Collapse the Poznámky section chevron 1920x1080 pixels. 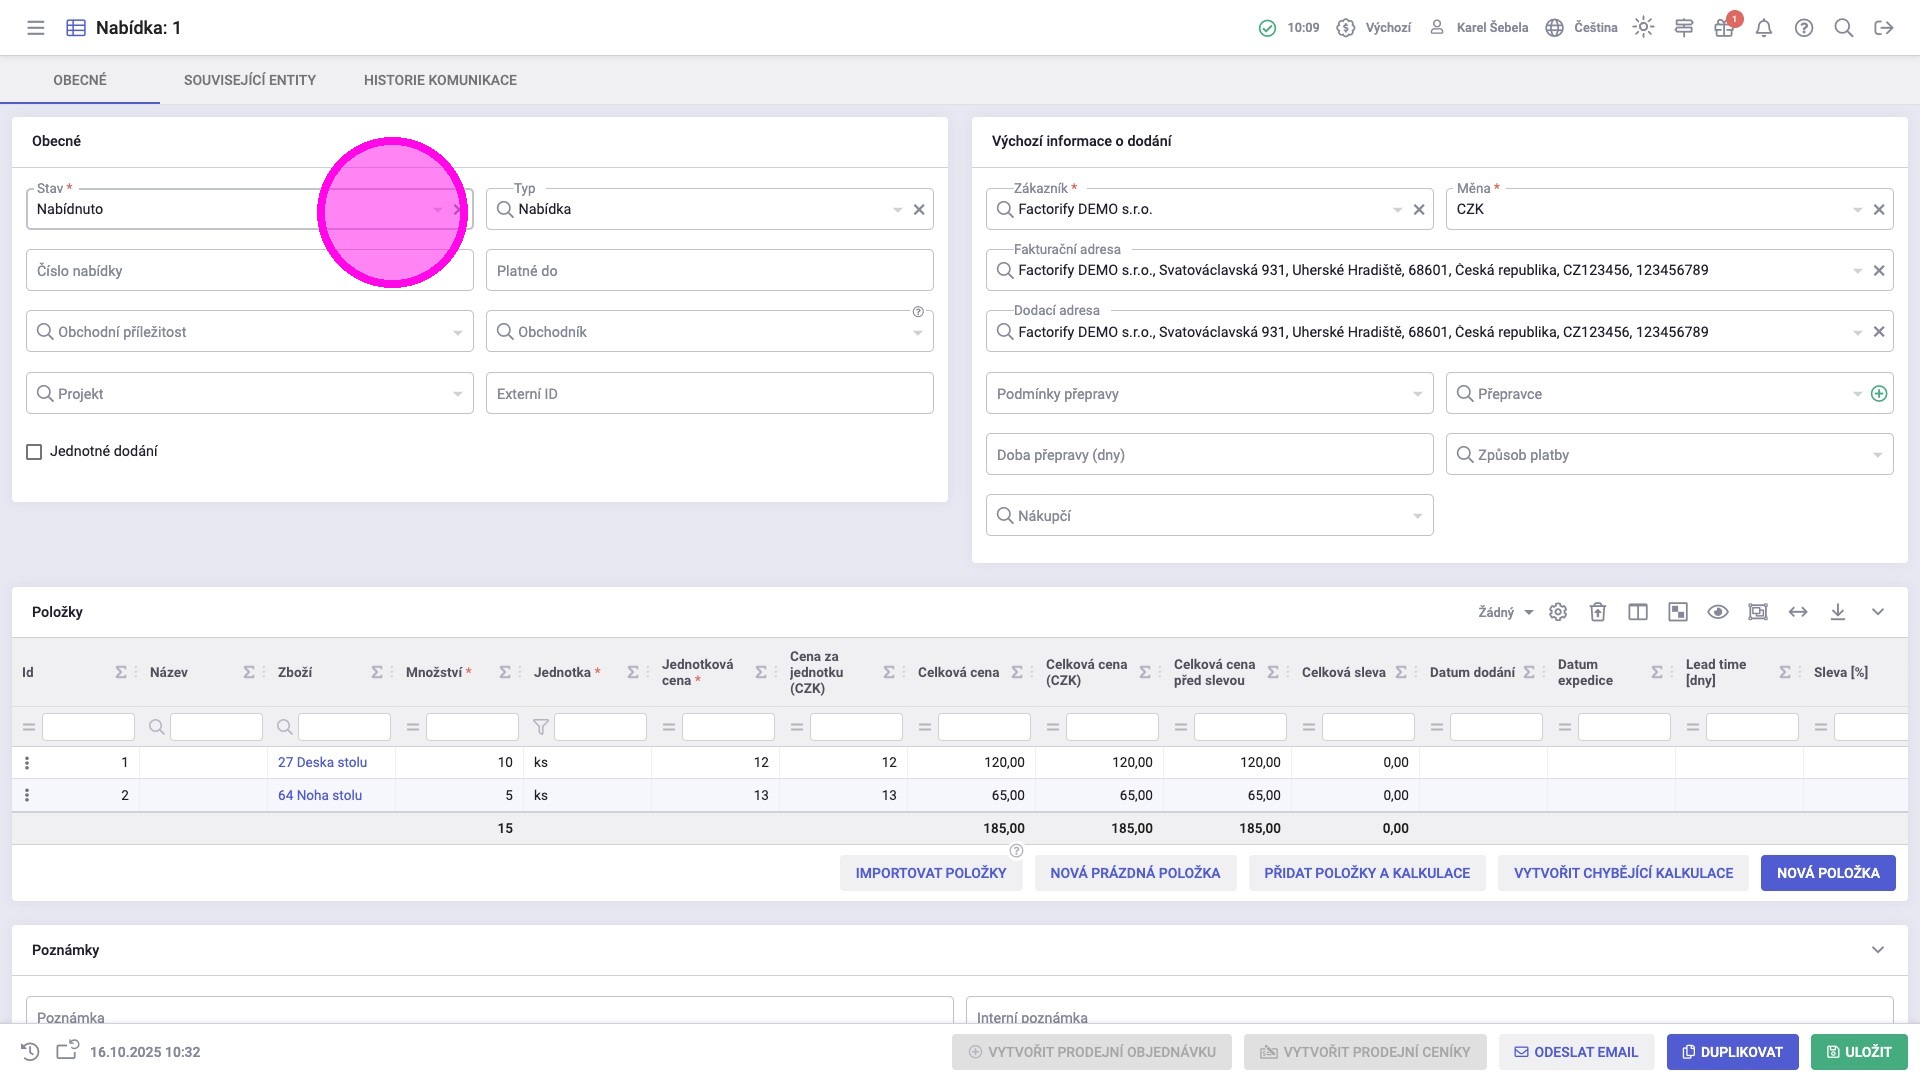tap(1878, 950)
